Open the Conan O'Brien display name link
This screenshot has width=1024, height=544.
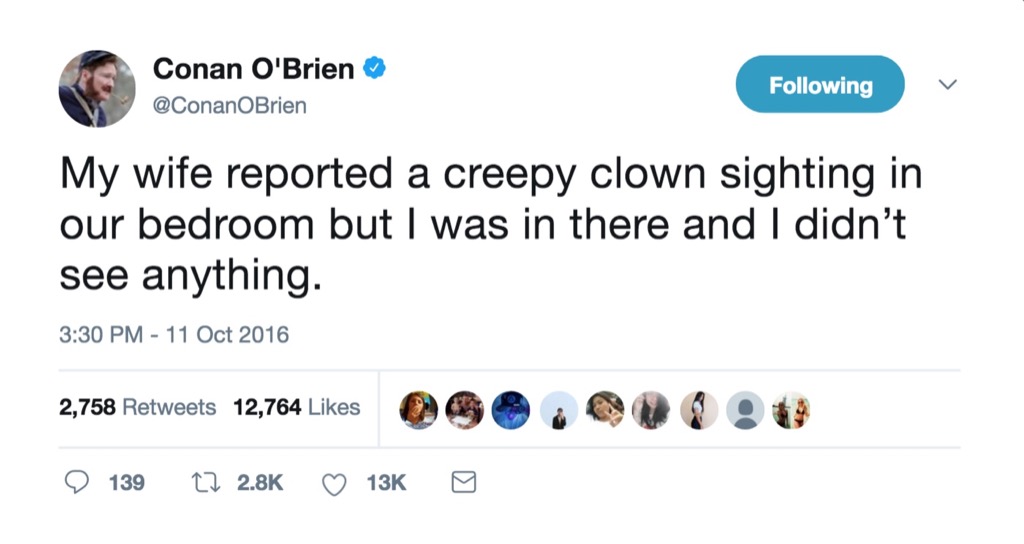[253, 69]
